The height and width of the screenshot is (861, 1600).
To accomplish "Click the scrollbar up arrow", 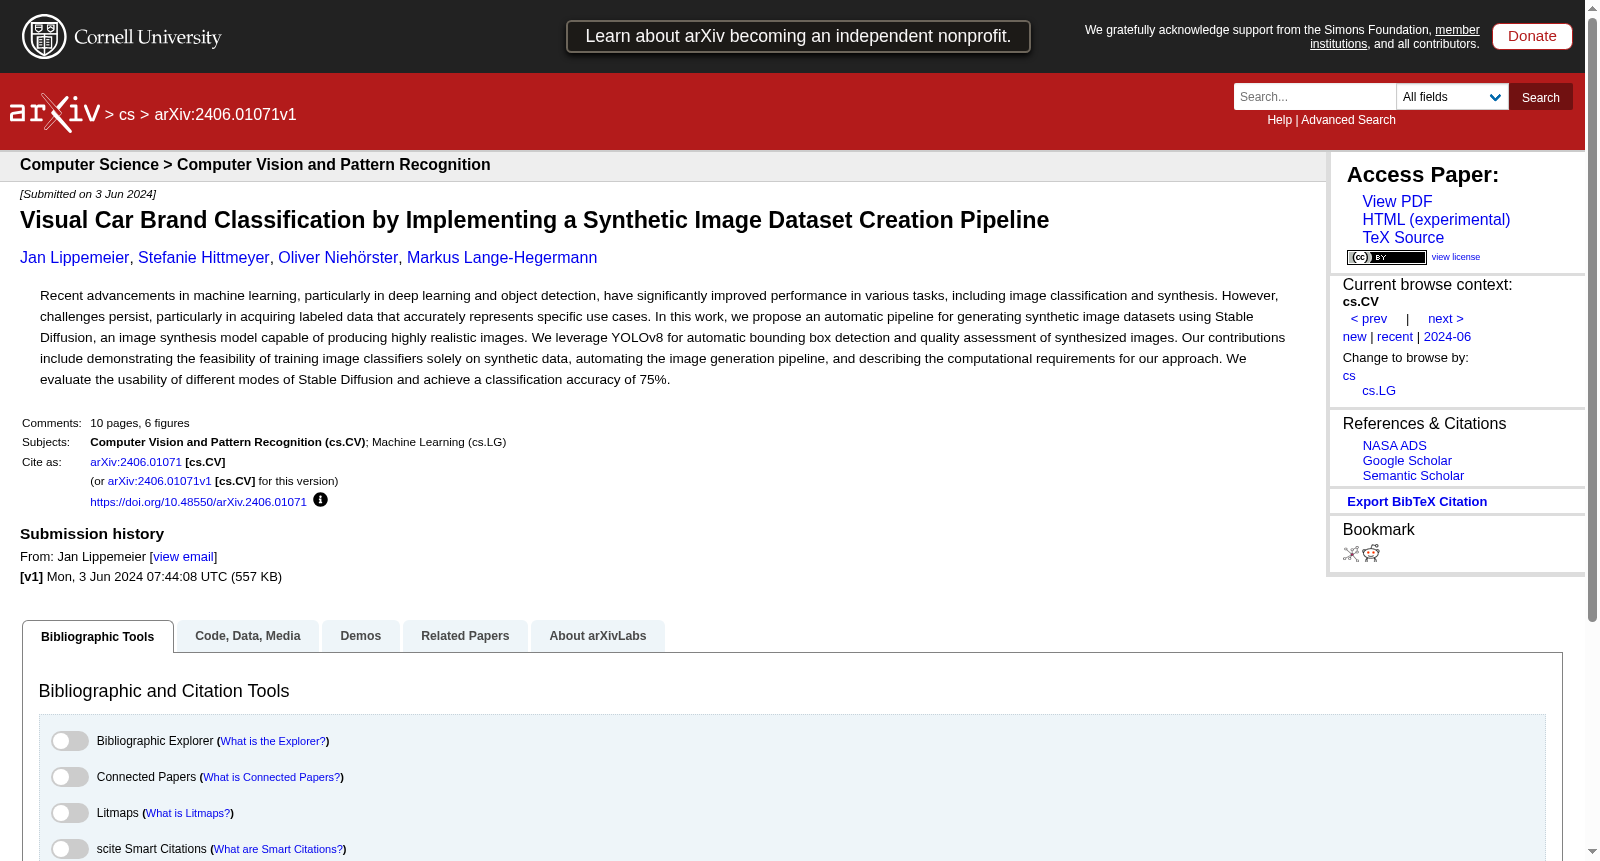I will point(1592,8).
